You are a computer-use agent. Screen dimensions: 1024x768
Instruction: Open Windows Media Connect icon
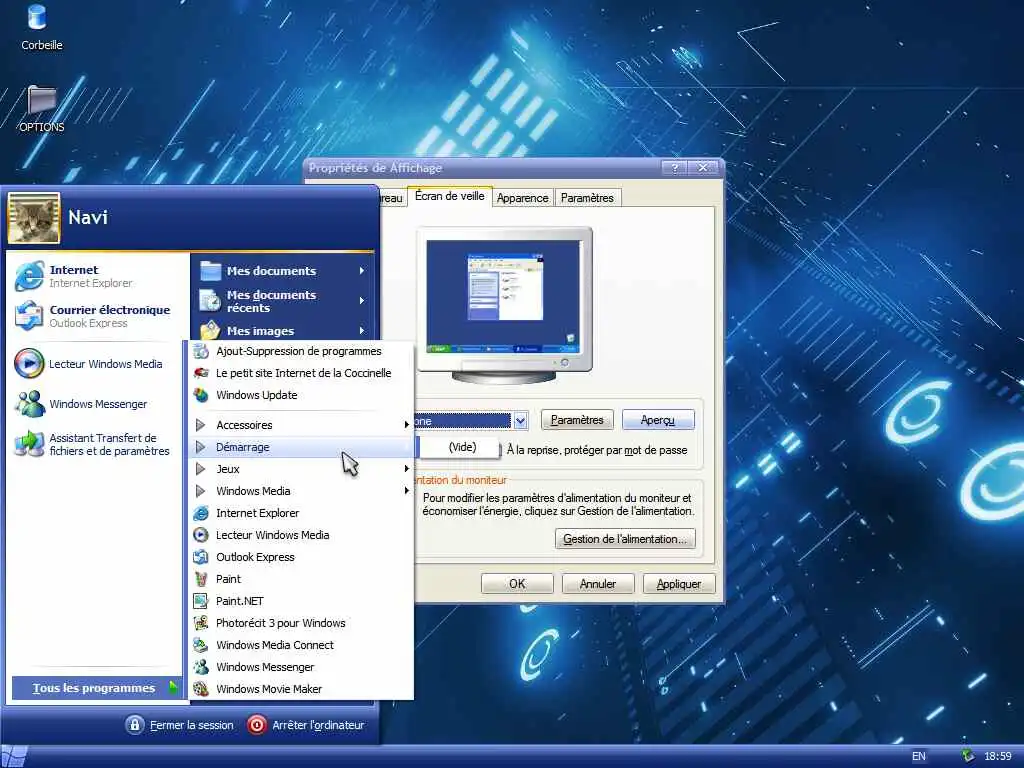(x=201, y=645)
